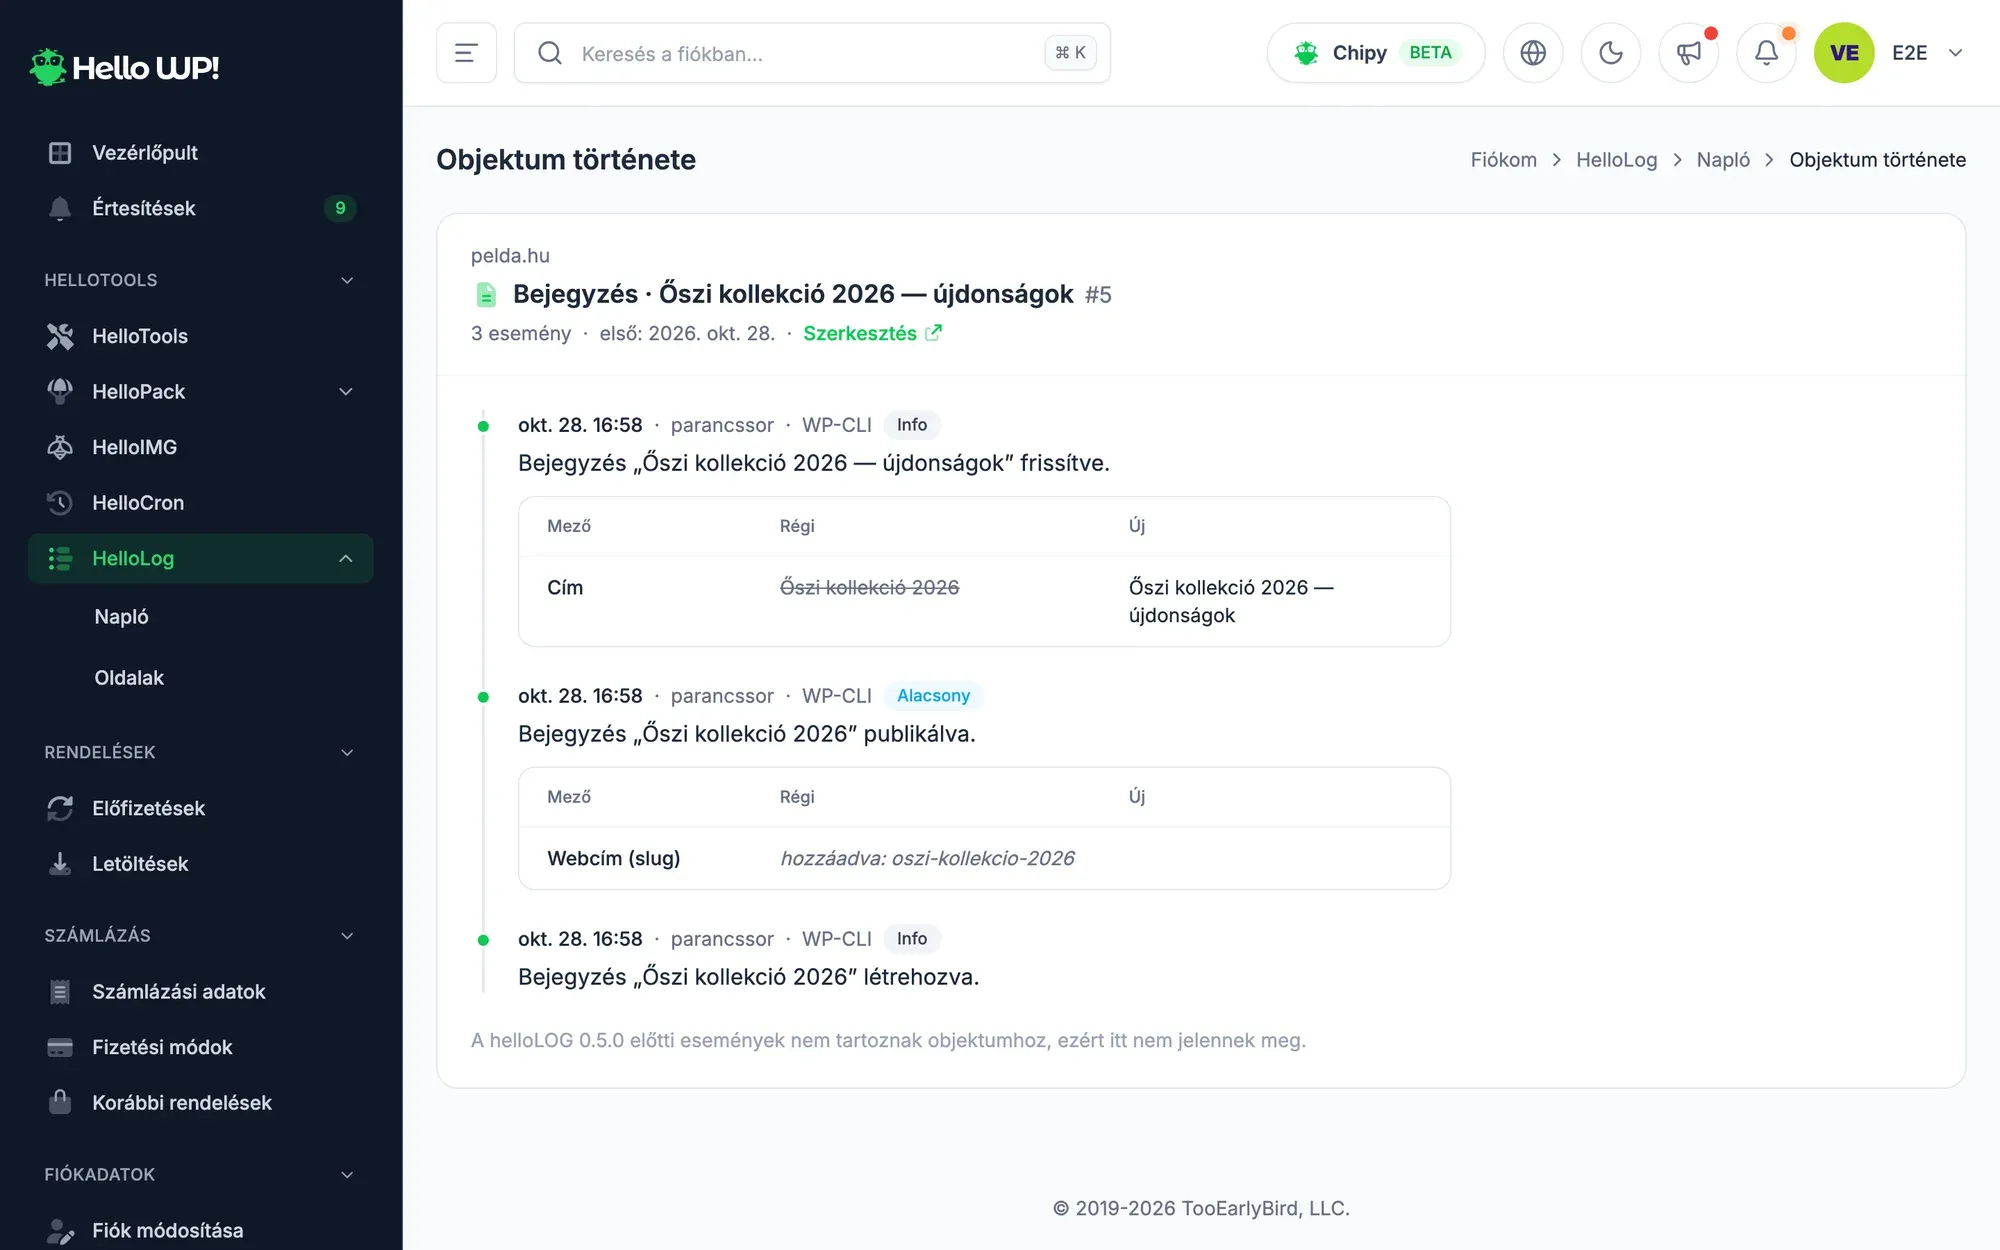Screen dimensions: 2000x1250
Task: Click the strikethrough Őszi kollekció 2026 value
Action: (869, 587)
